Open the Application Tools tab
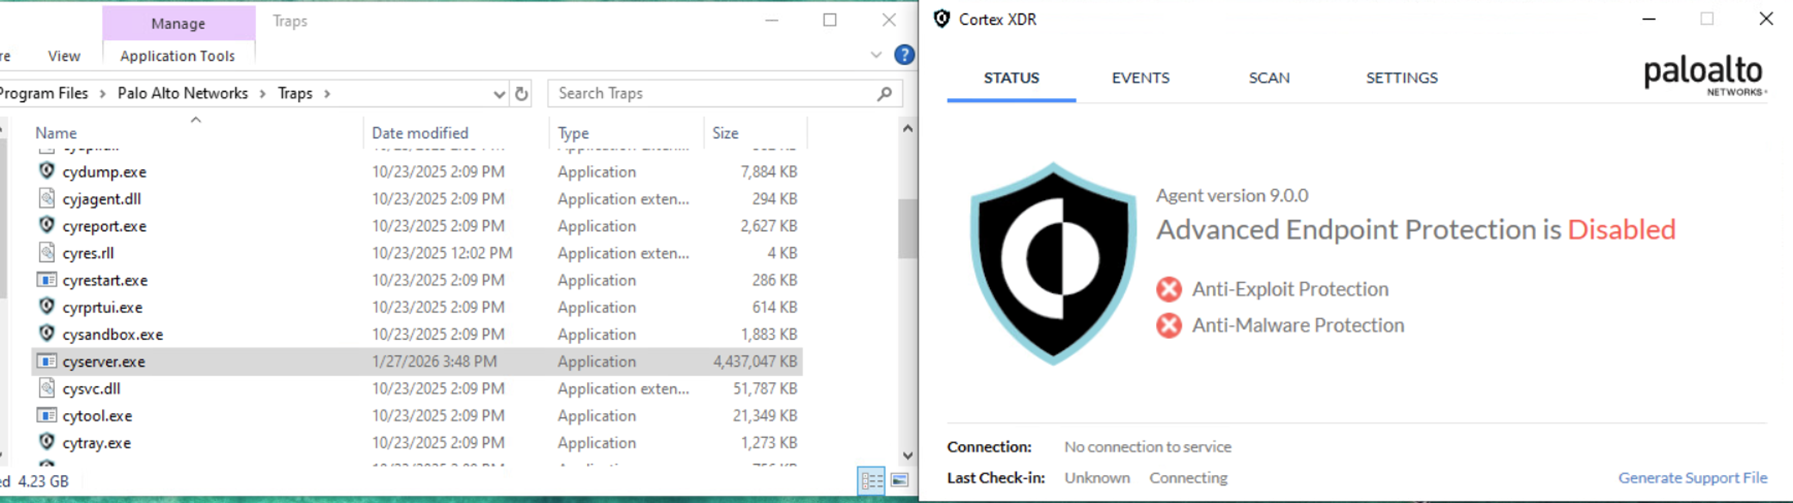 pos(178,56)
